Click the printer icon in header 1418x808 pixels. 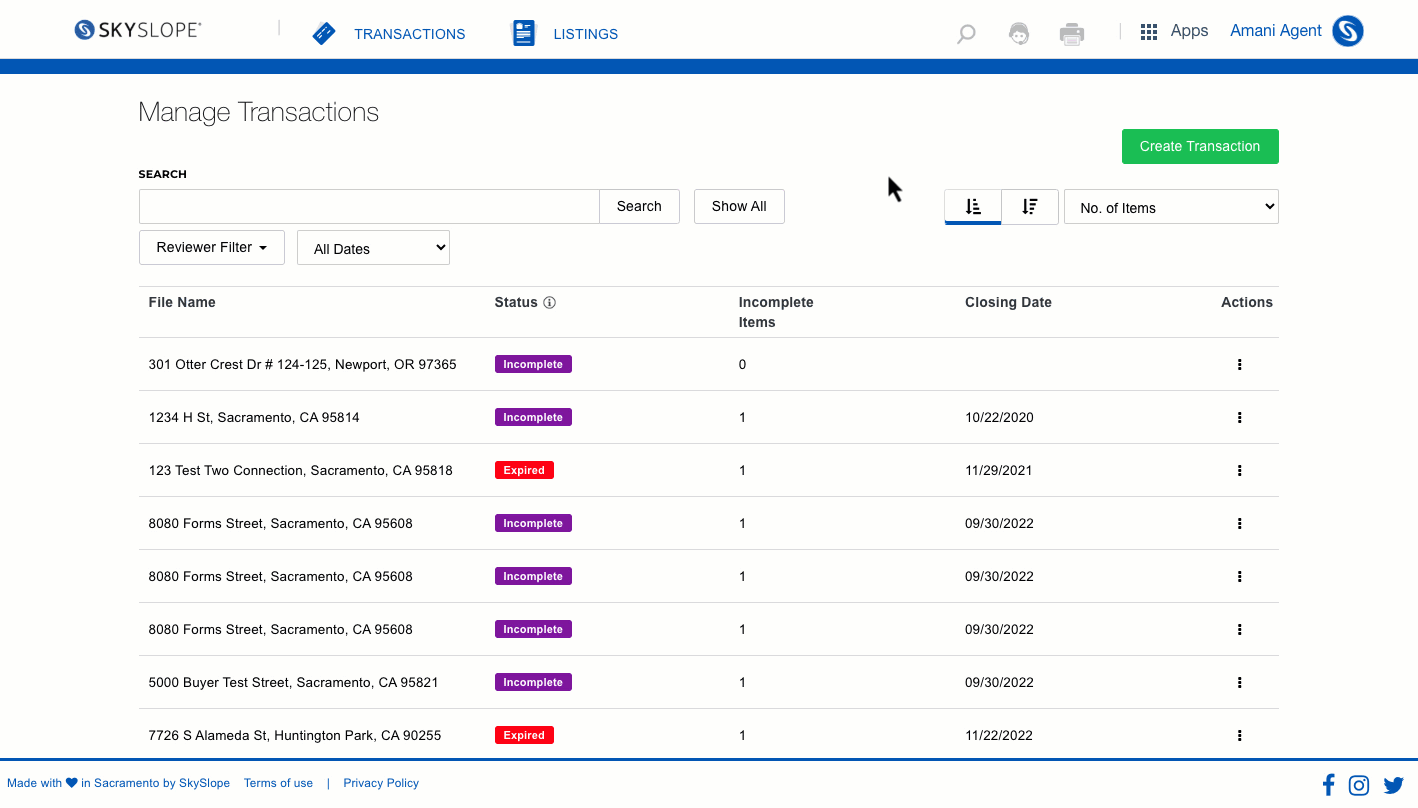(1072, 34)
